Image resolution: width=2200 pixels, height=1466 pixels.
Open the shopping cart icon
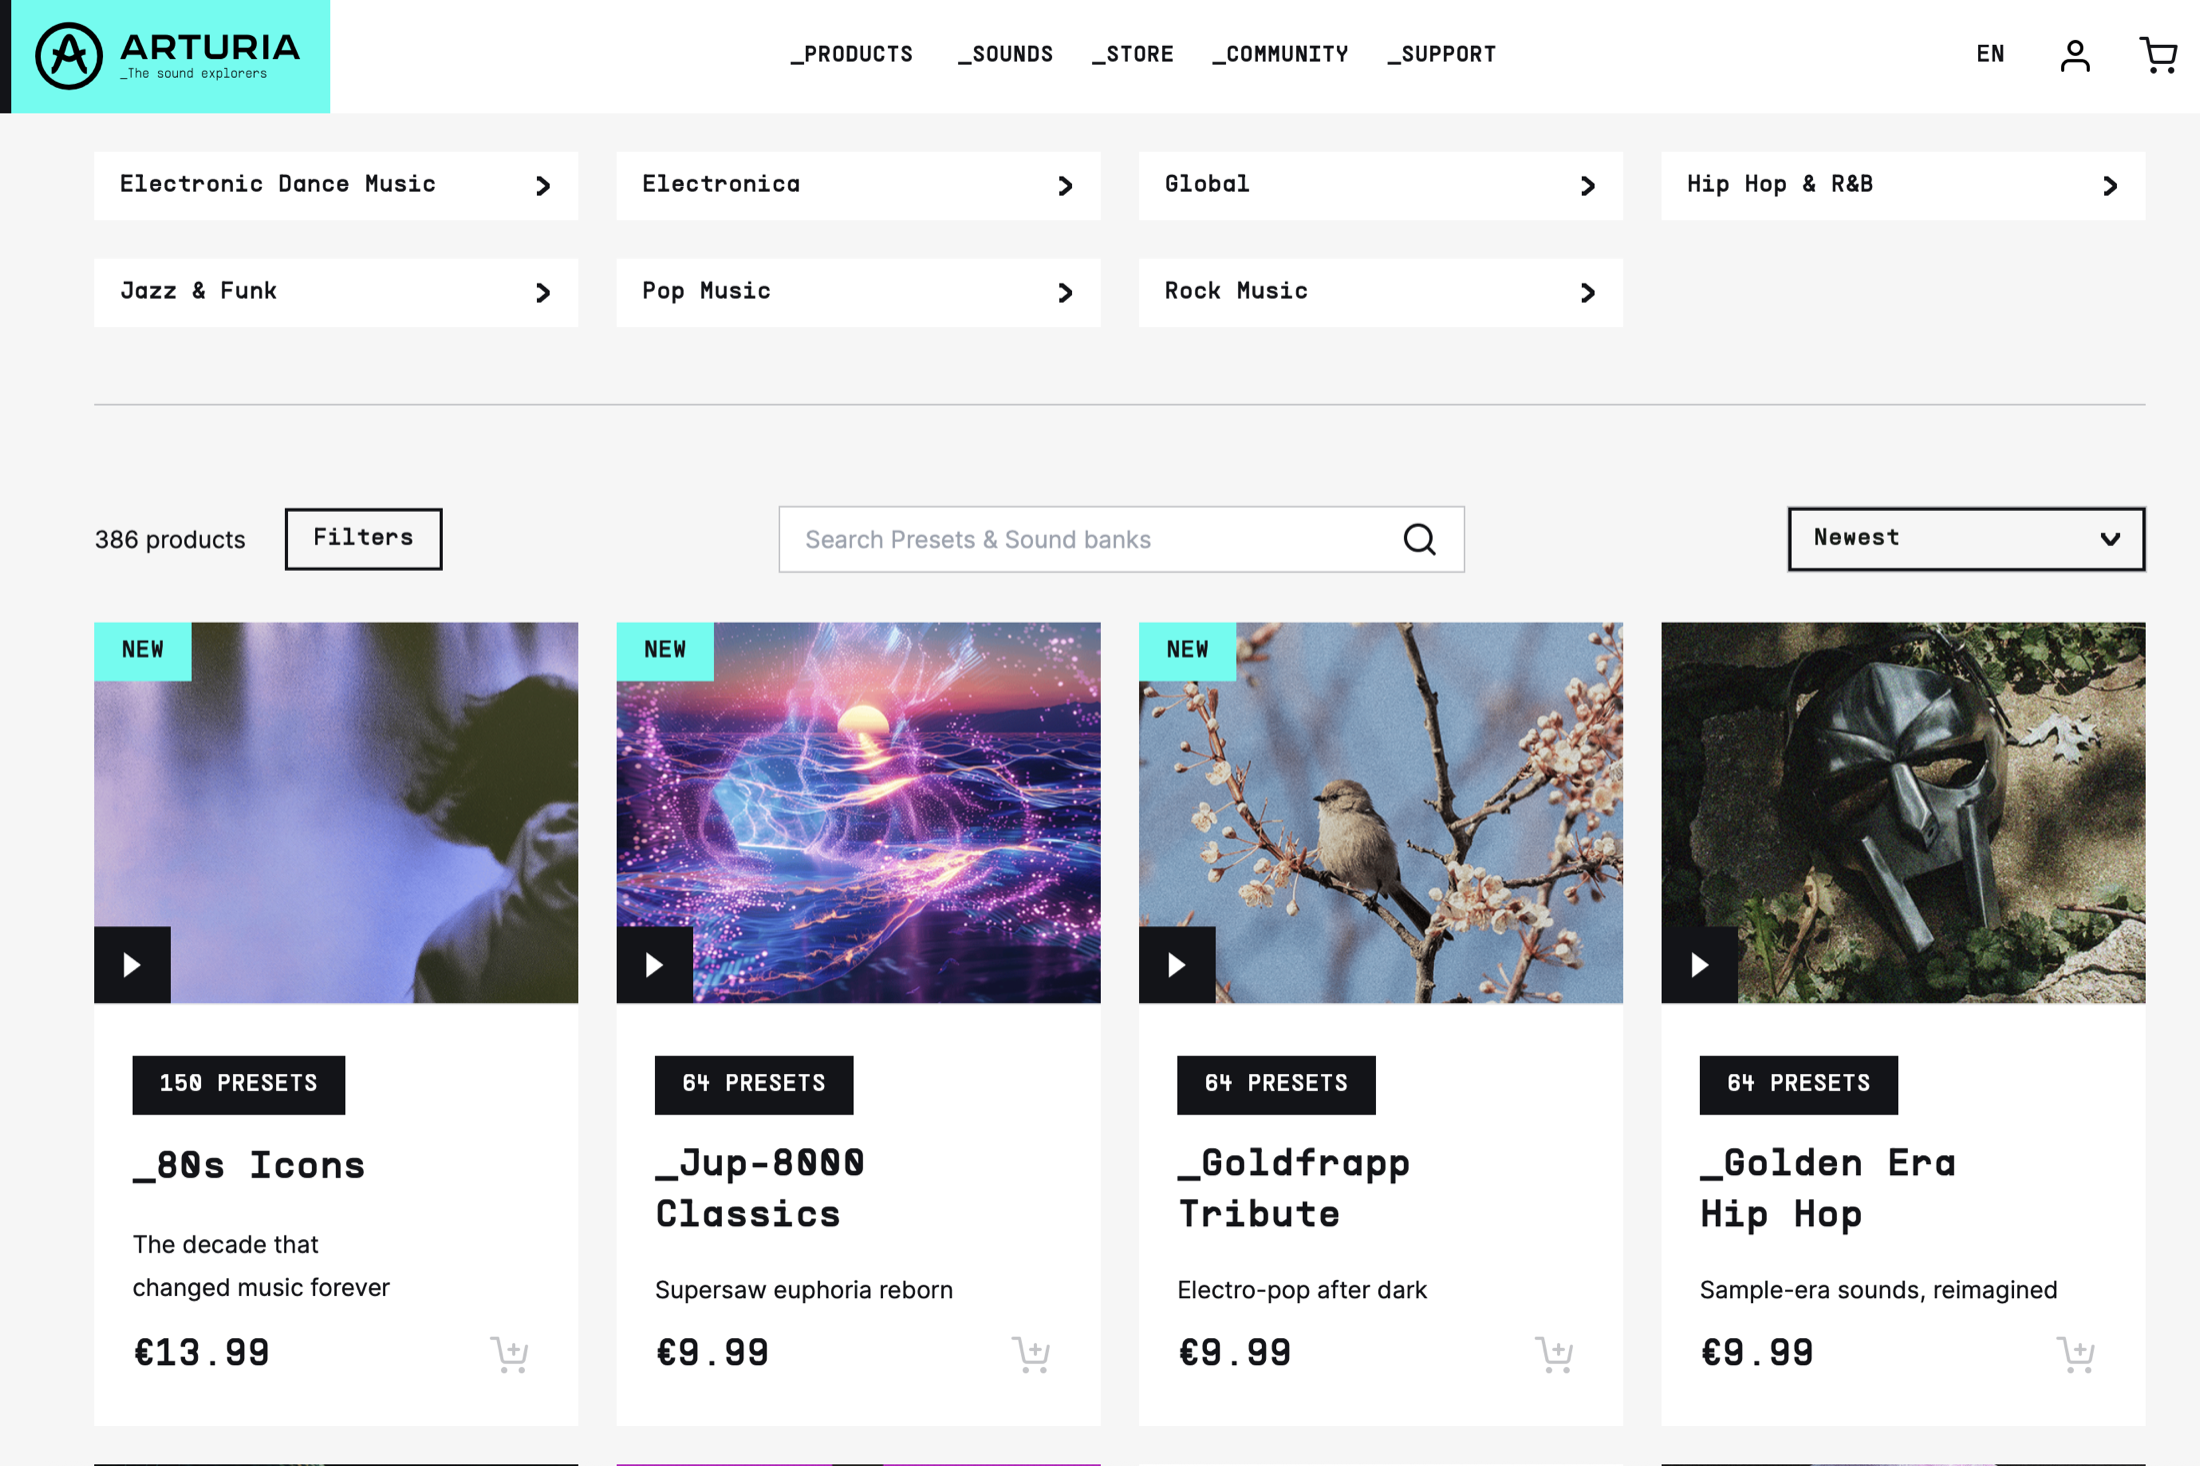pyautogui.click(x=2158, y=55)
